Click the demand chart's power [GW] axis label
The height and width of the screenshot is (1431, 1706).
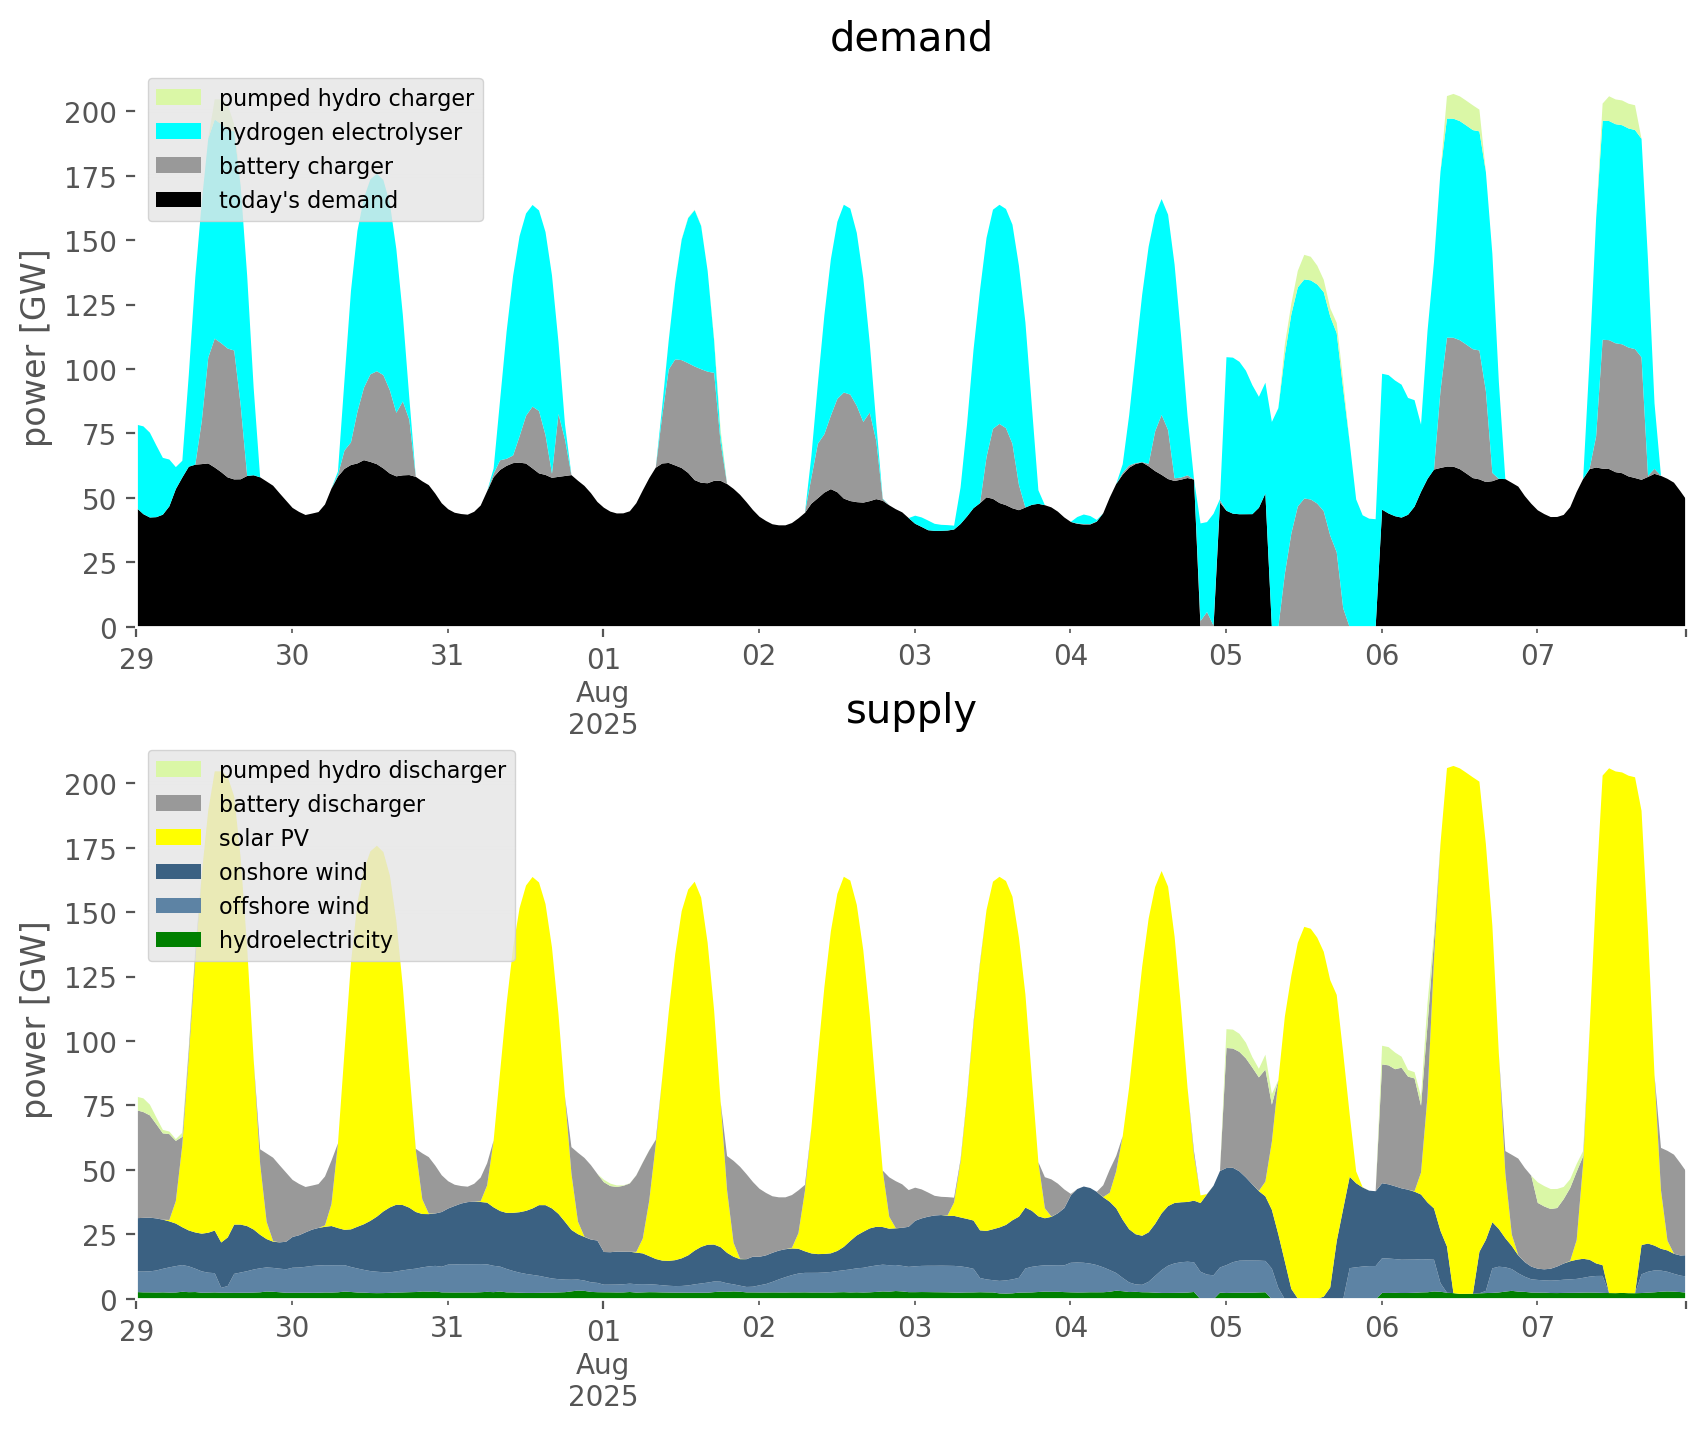[x=34, y=348]
